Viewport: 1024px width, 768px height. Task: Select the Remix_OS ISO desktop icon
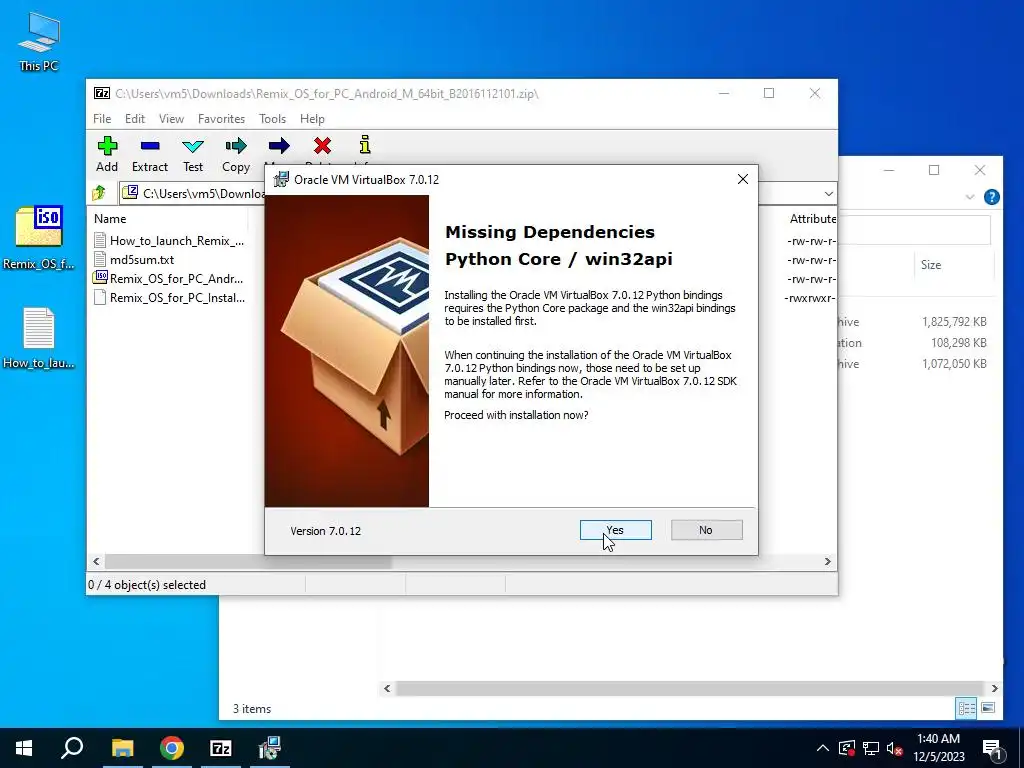click(x=39, y=238)
